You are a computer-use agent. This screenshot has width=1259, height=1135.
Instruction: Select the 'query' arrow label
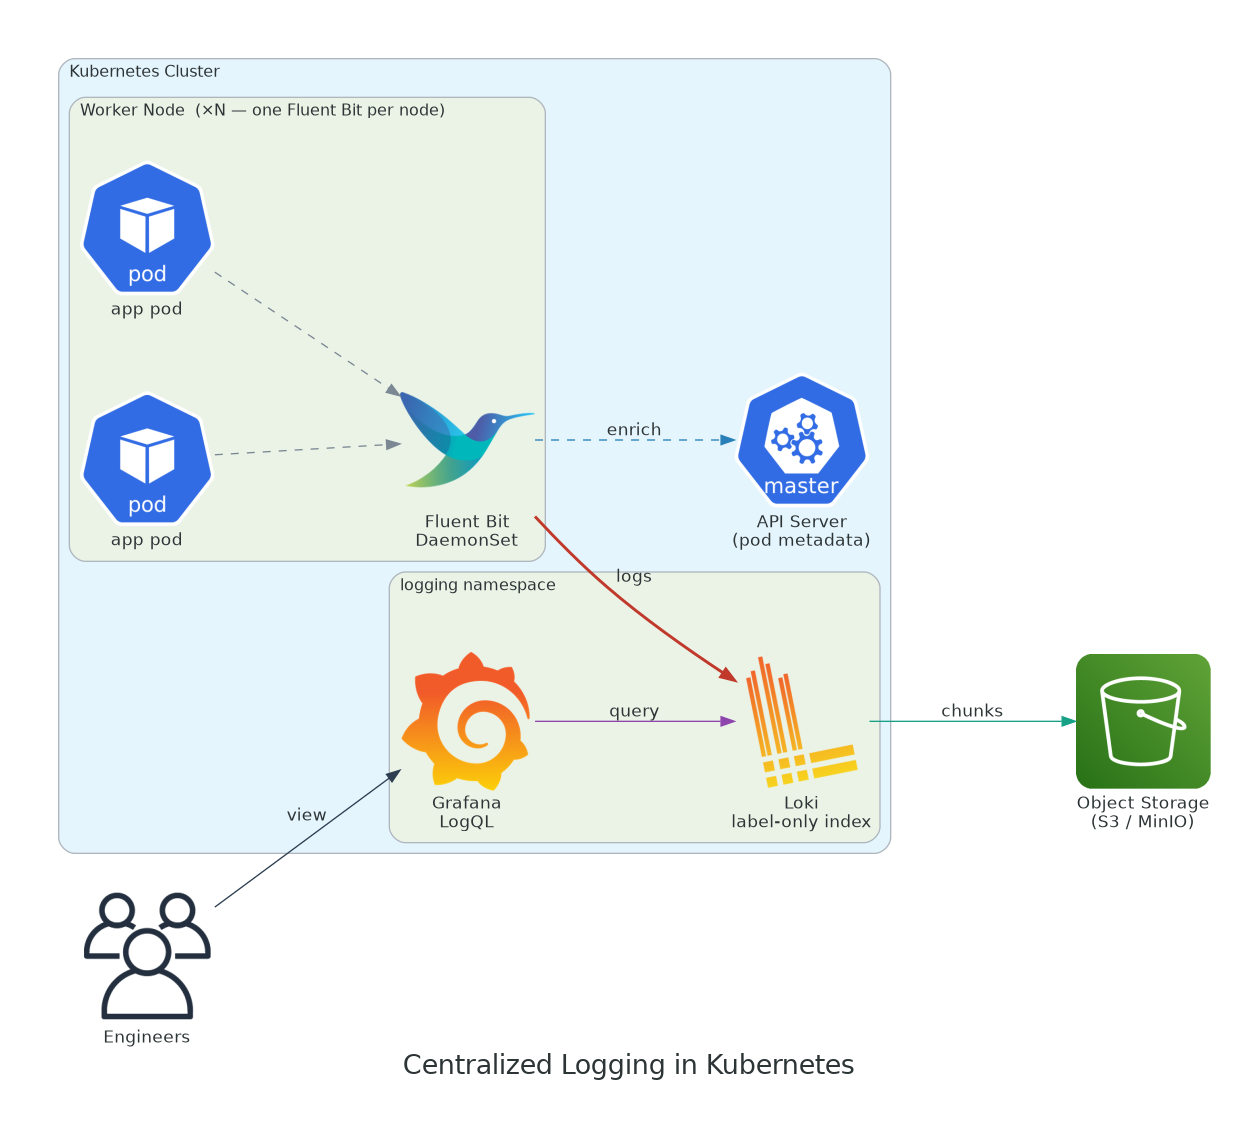click(x=634, y=711)
